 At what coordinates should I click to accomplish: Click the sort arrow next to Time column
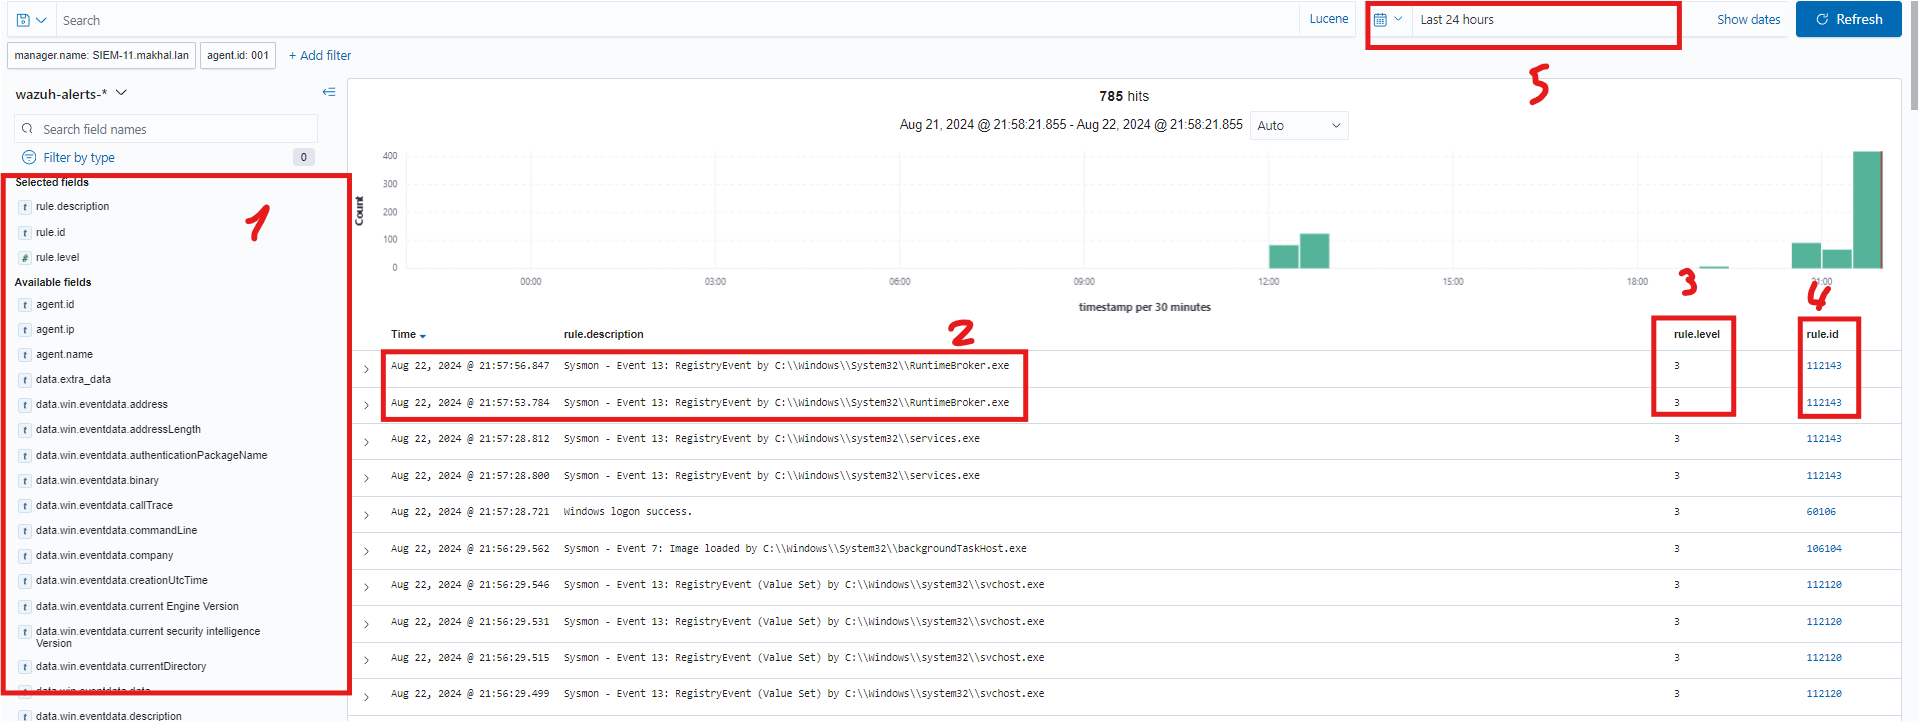tap(423, 336)
